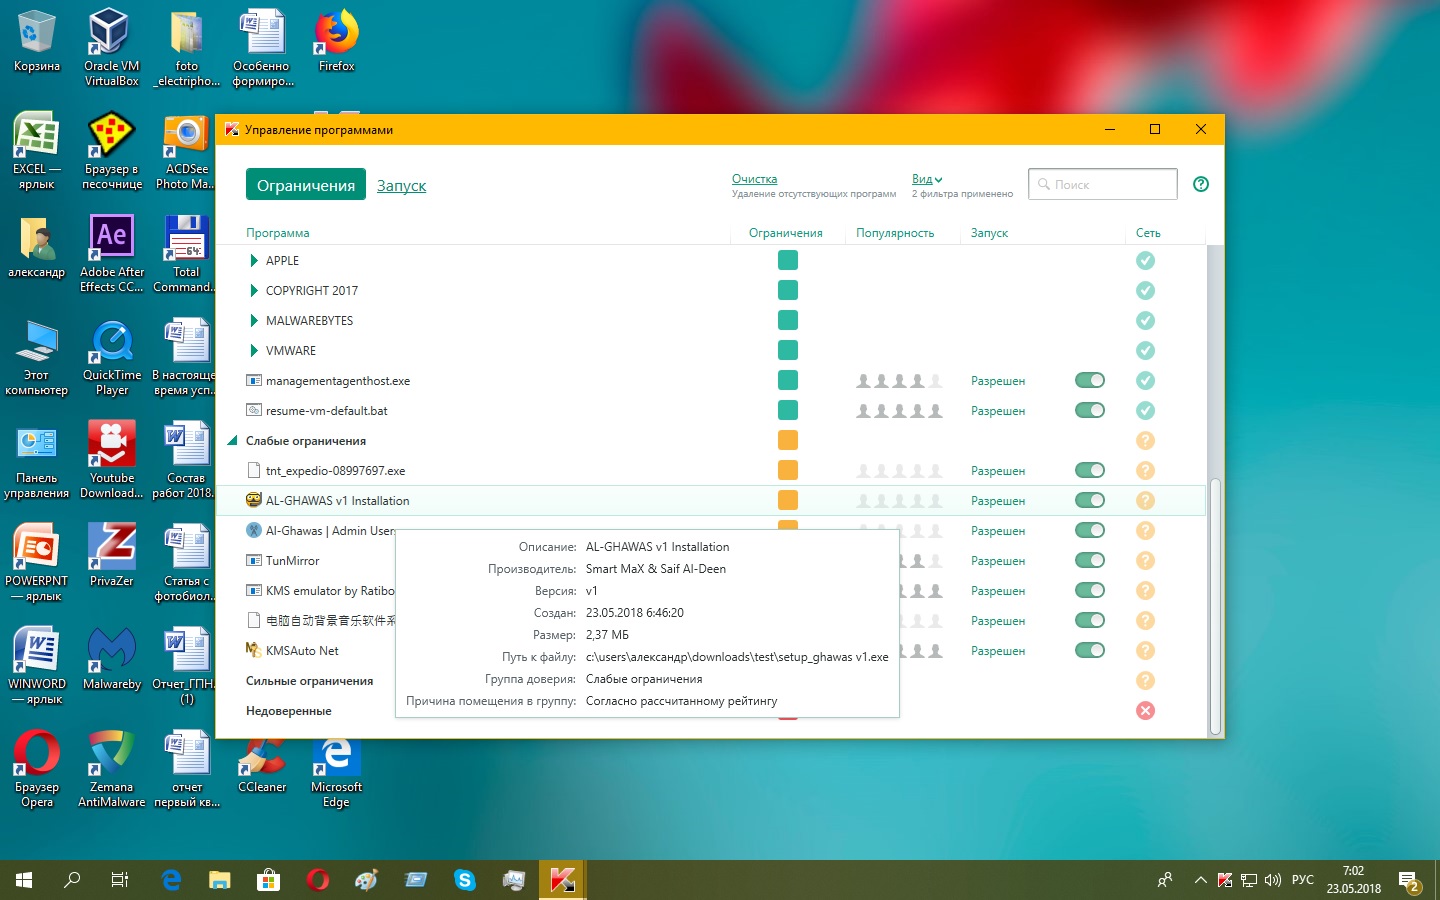Show hidden system tray icons
Viewport: 1440px width, 900px height.
click(x=1200, y=880)
